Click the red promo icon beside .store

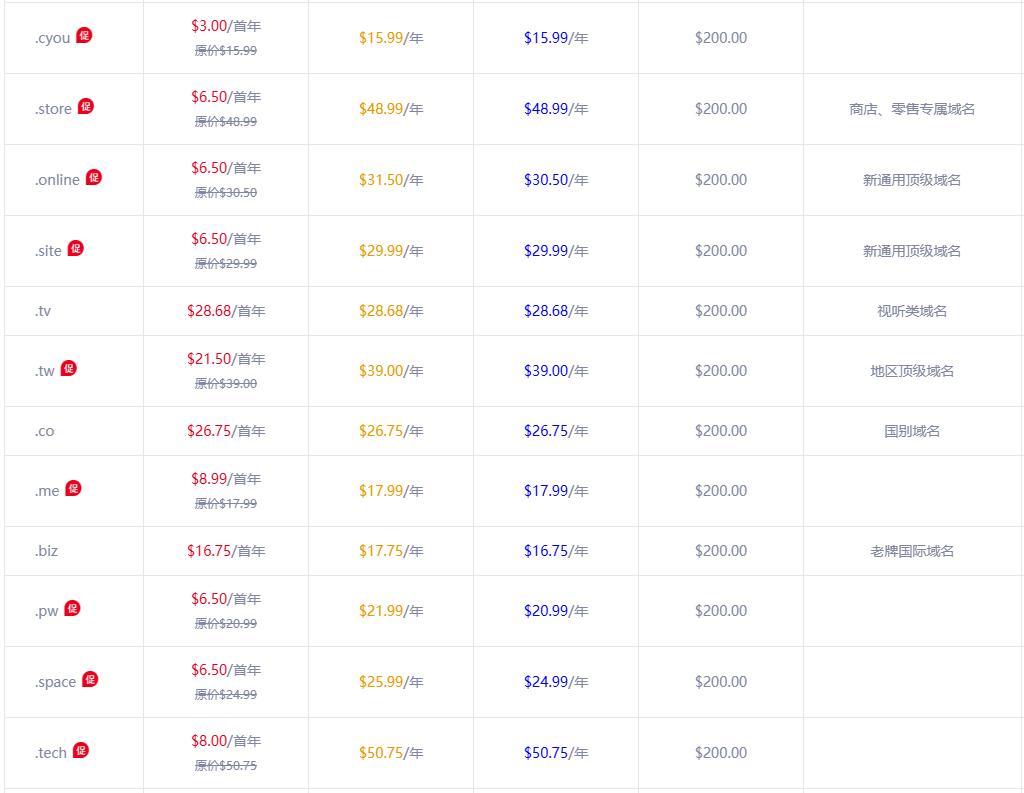[x=86, y=106]
